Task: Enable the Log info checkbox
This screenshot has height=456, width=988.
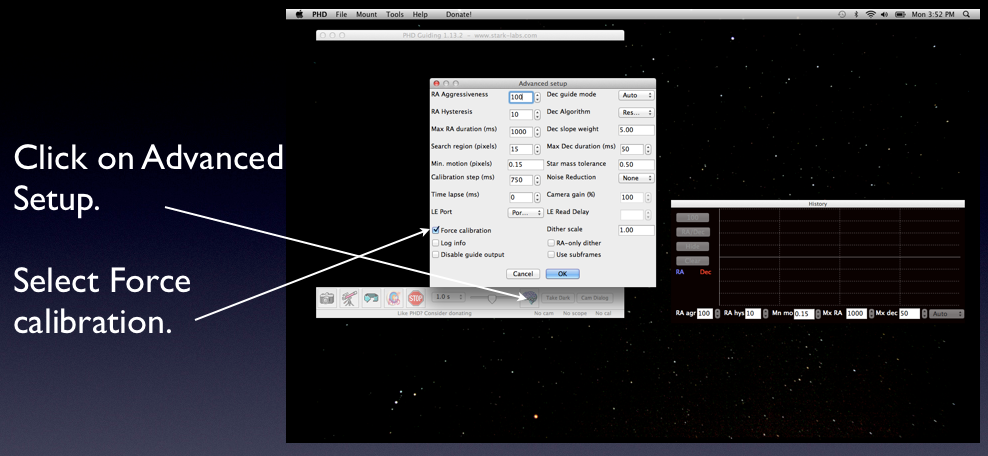Action: (434, 242)
